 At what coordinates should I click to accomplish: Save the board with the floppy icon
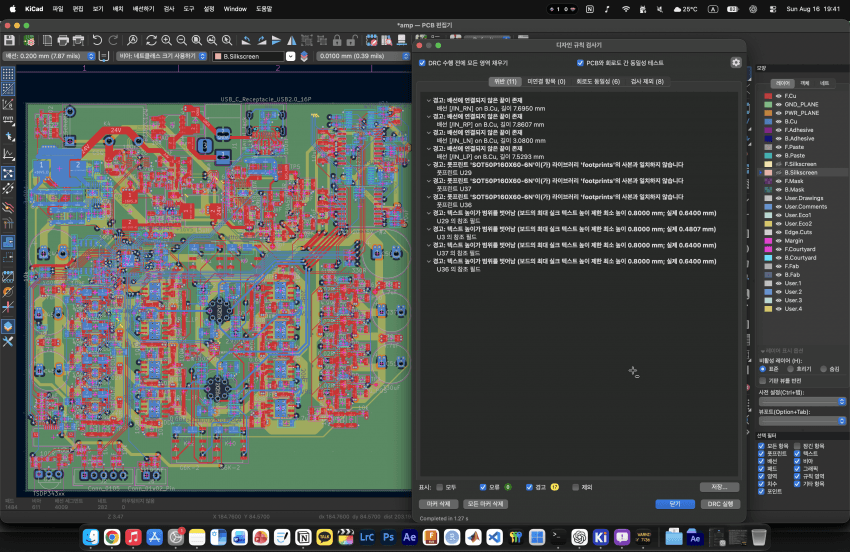tap(9, 40)
